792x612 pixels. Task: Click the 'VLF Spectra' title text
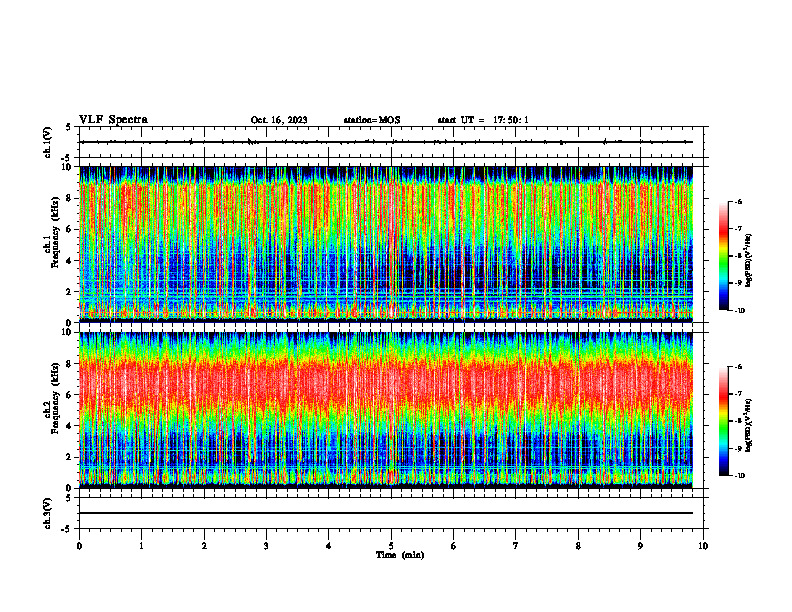pos(113,120)
